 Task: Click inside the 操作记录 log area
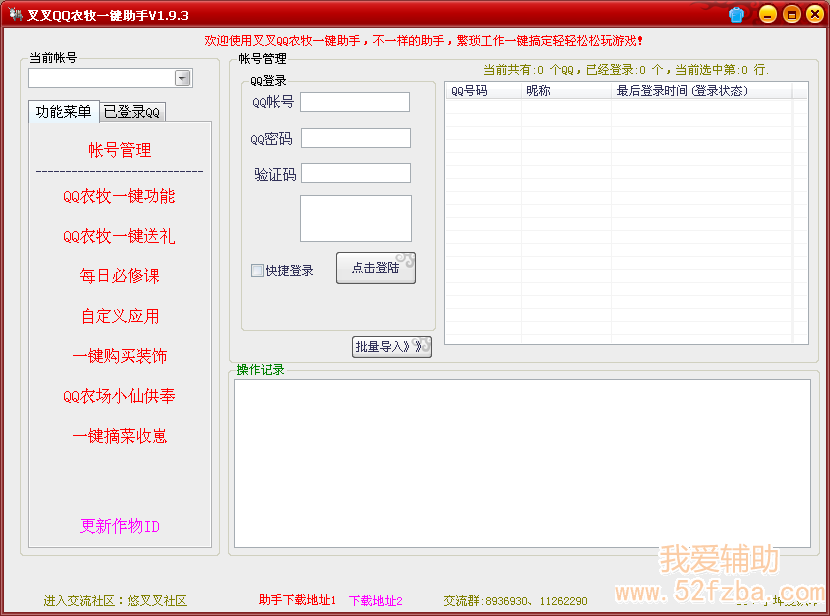522,464
